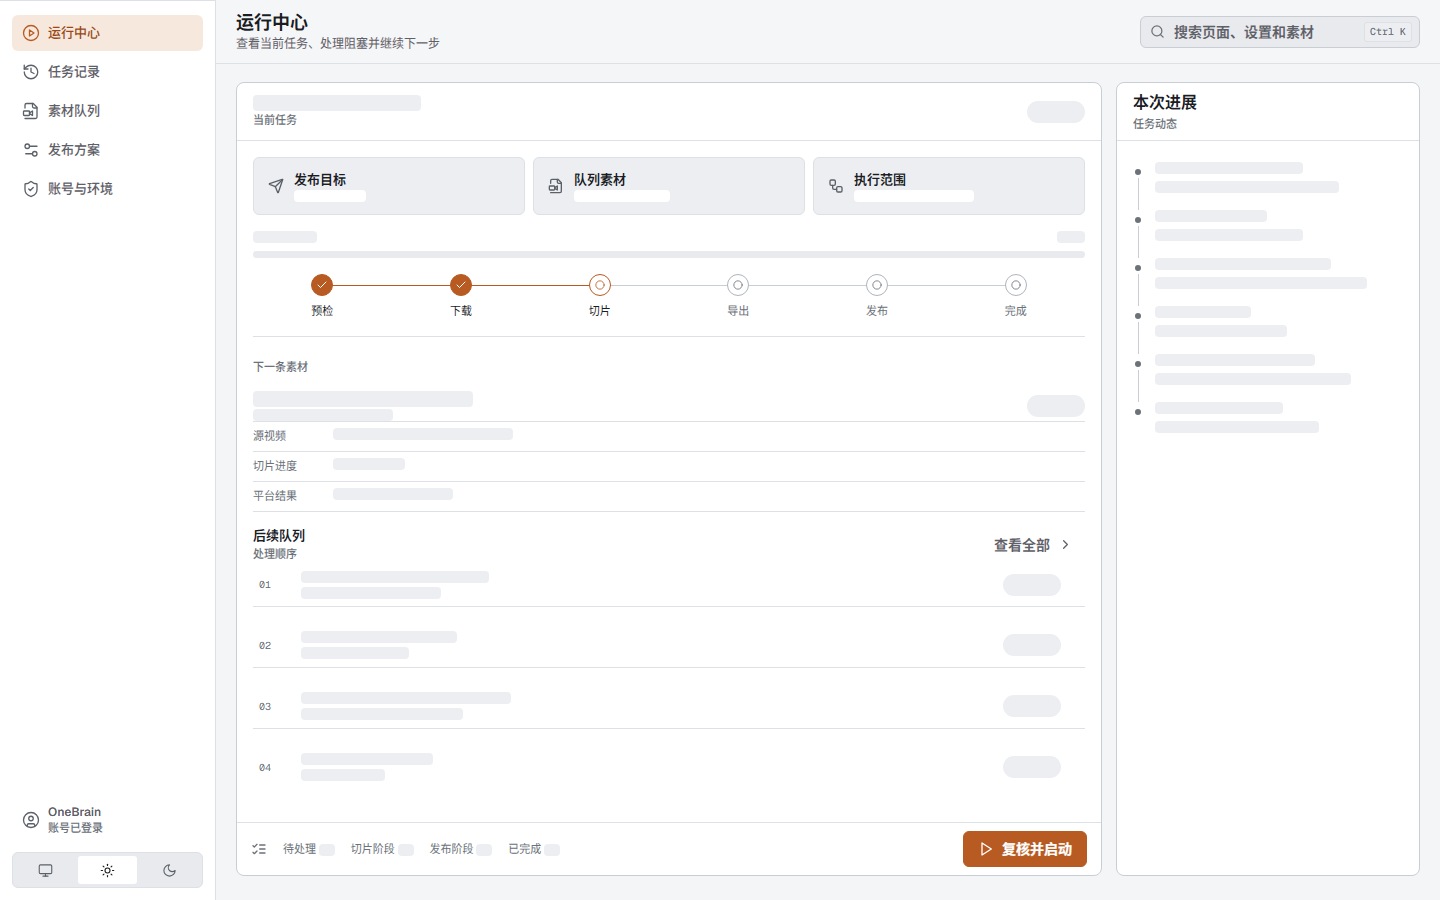The image size is (1440, 900).
Task: Click the 素材队列 video file icon
Action: coord(31,111)
